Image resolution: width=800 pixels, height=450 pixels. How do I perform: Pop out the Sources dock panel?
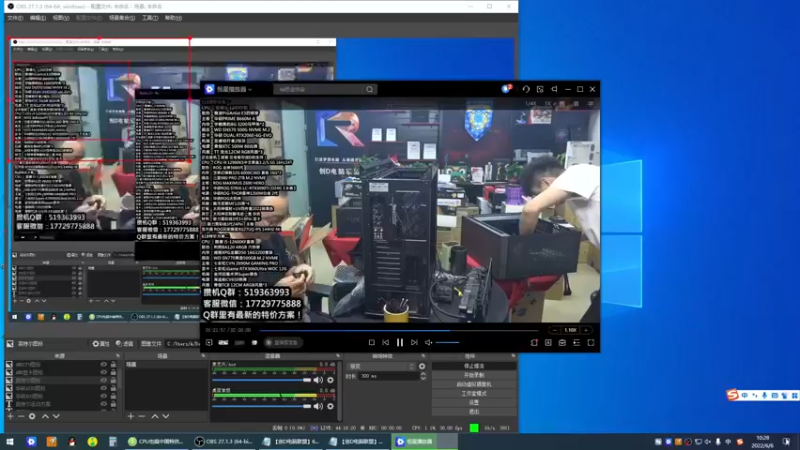(x=118, y=356)
